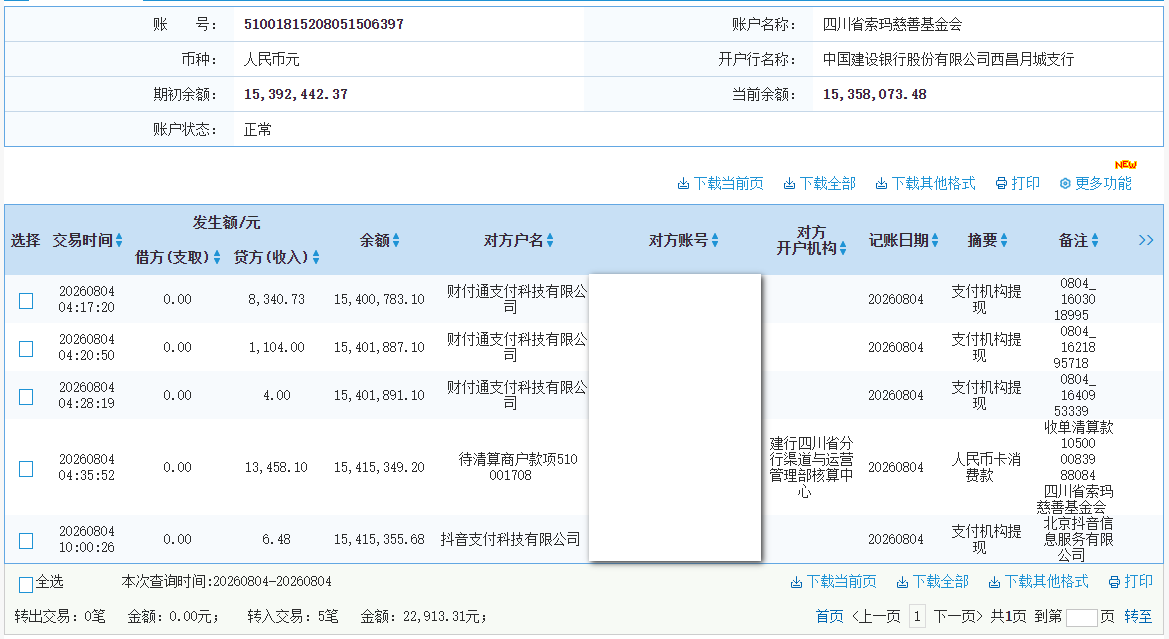Image resolution: width=1169 pixels, height=639 pixels.
Task: Open 更多功能 more functions
Action: tap(1096, 183)
